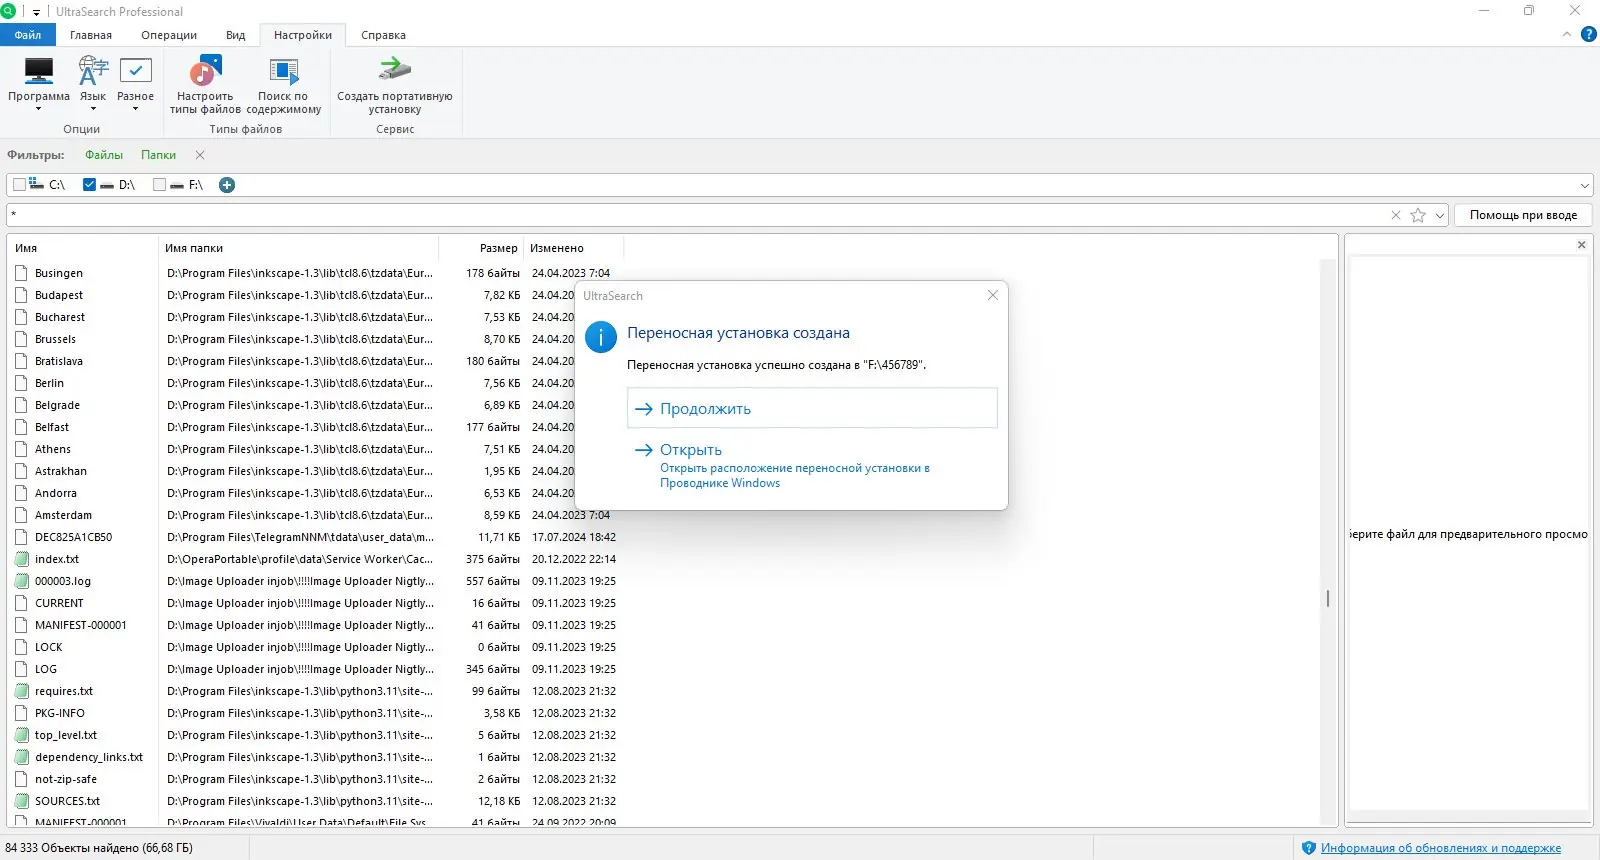Click the SOURCES.txt file icon

[22, 801]
